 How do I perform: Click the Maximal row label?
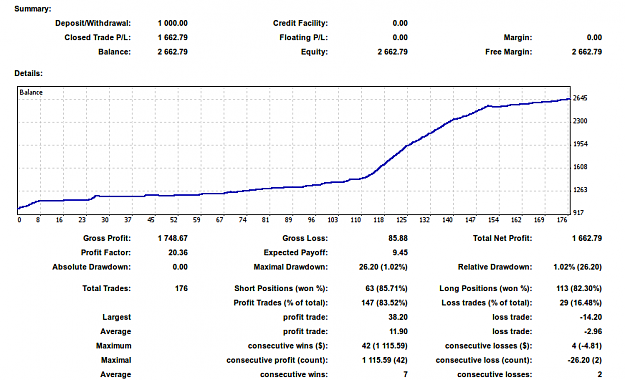[116, 360]
